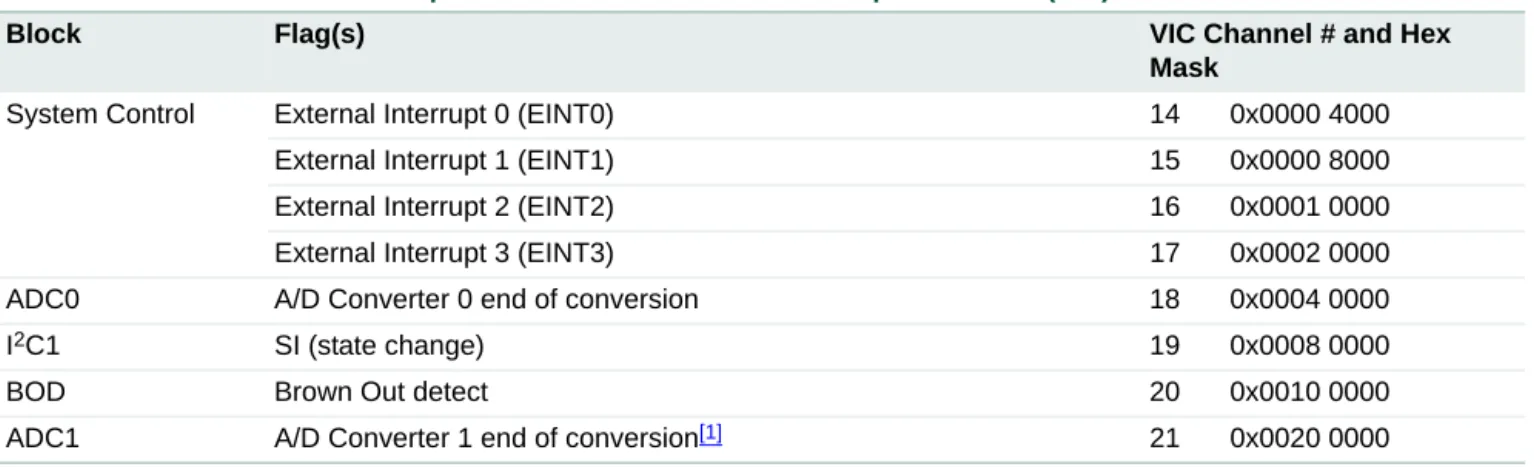The image size is (1534, 467).
Task: Select 'SI (state change)' flag text
Action: (379, 345)
